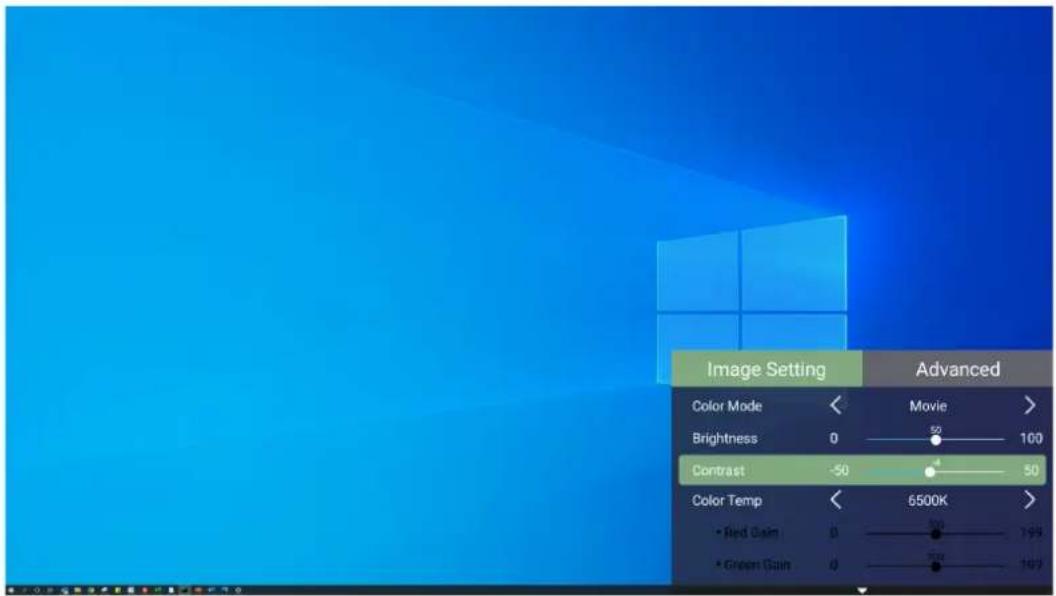Lower Color Temp using its left arrow
This screenshot has width=1056, height=596.
[x=836, y=500]
